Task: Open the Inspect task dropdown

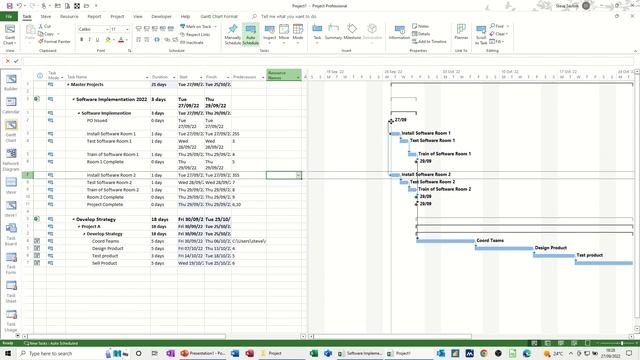Action: [269, 34]
